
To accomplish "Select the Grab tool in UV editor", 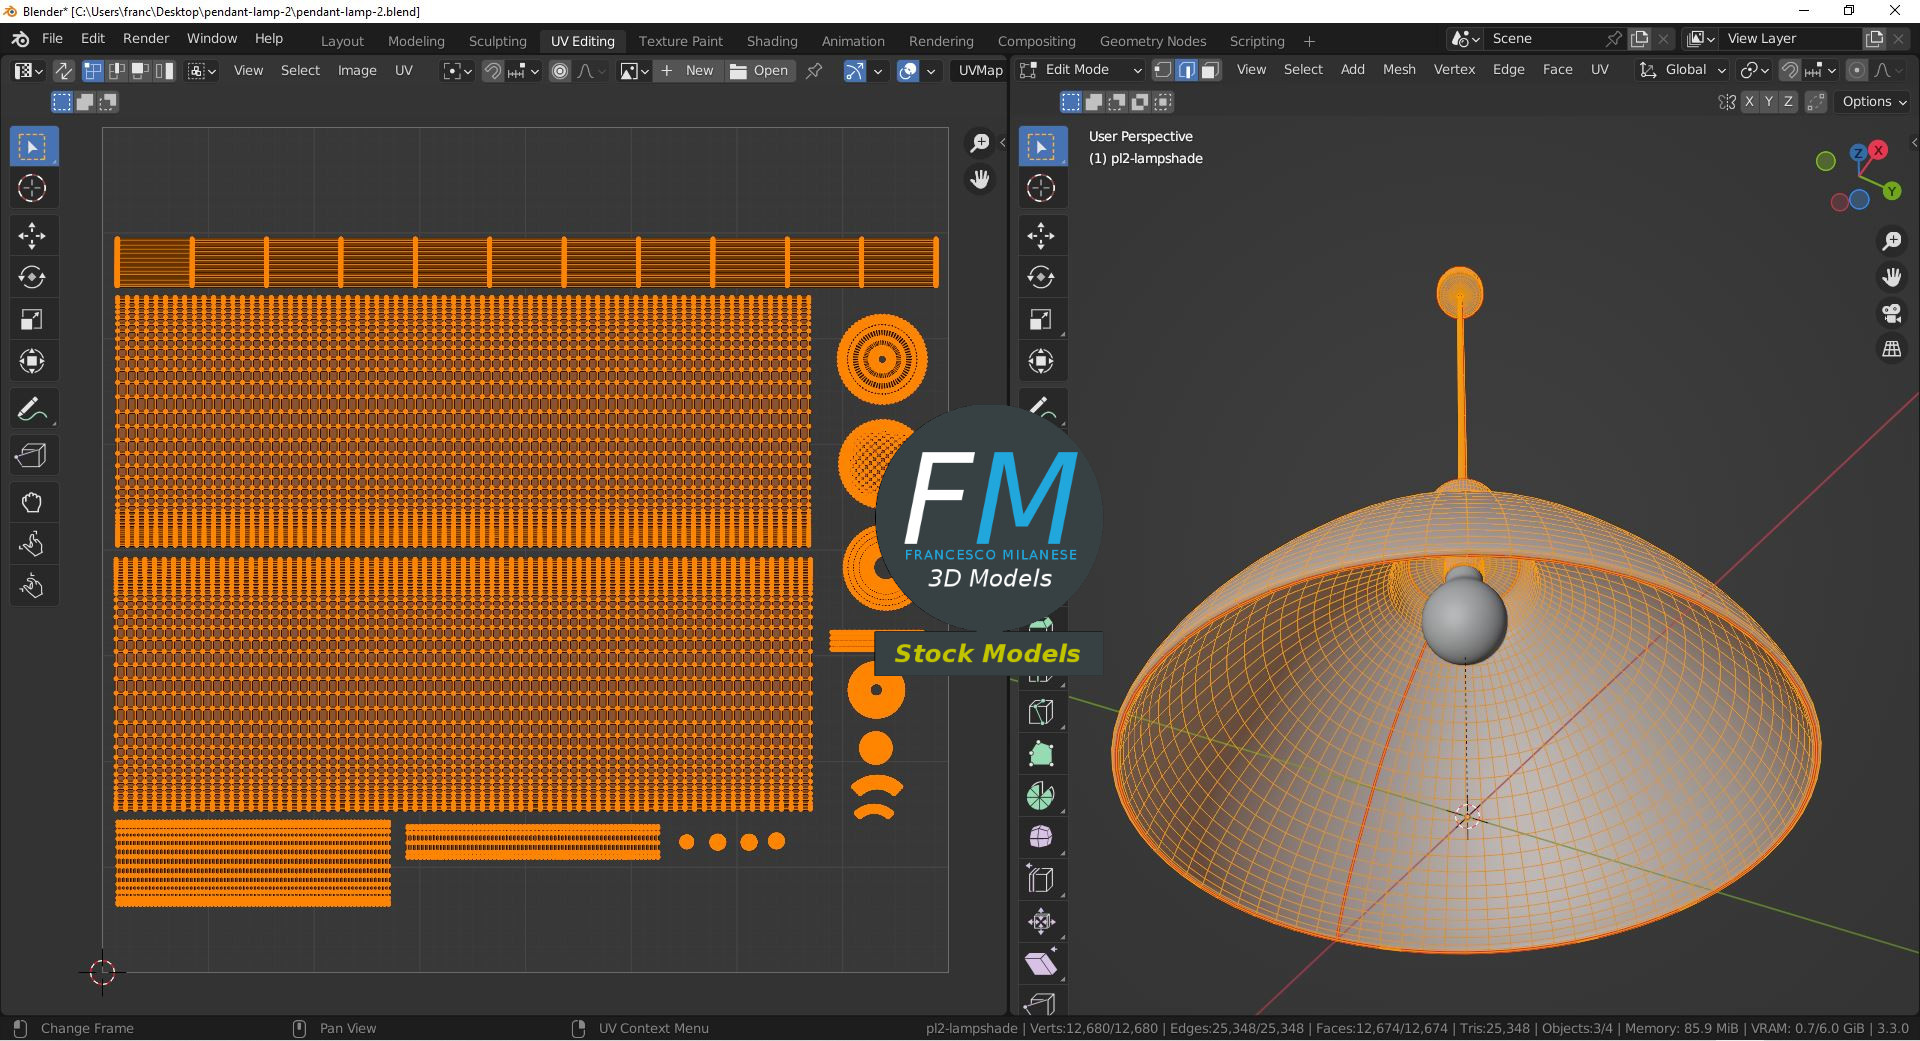I will click(x=32, y=503).
